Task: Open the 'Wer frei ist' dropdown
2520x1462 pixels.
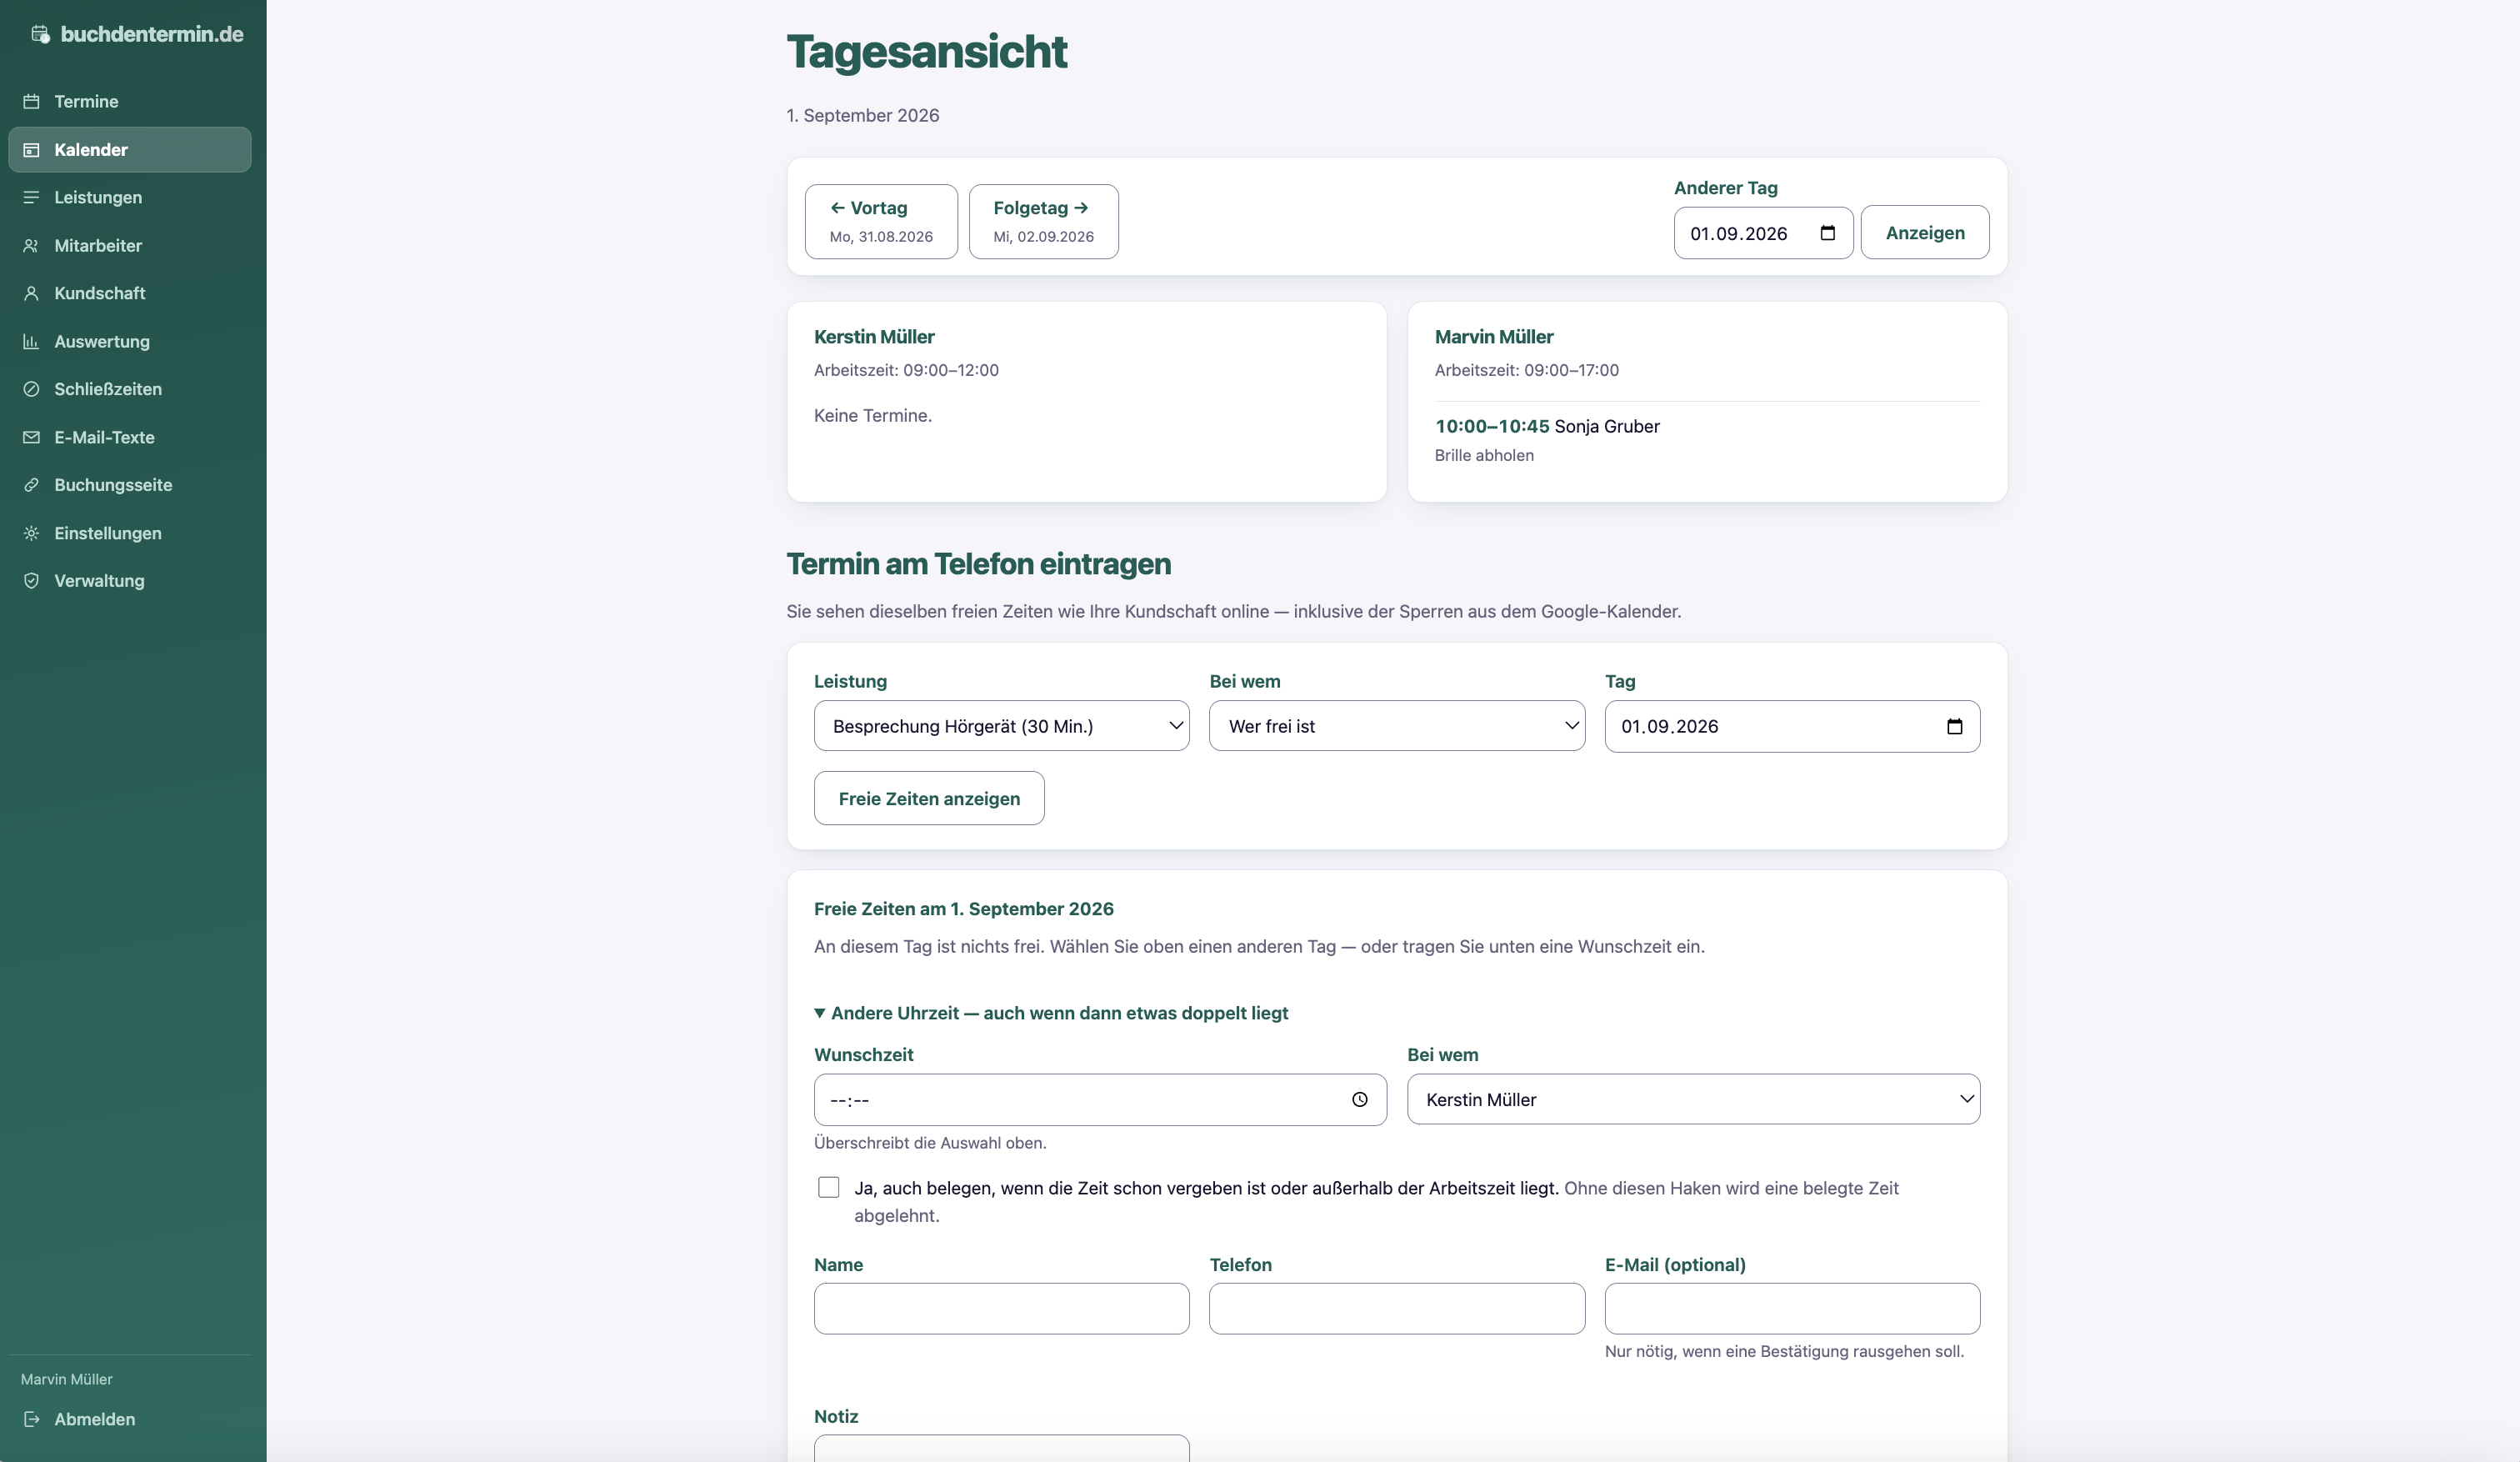Action: click(x=1396, y=726)
